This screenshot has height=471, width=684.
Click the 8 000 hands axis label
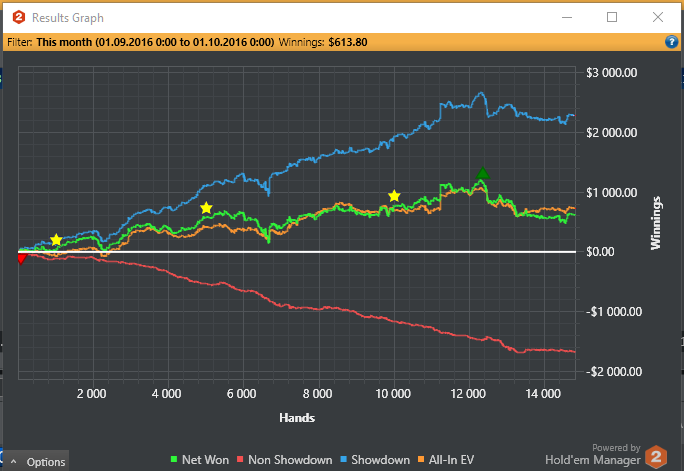(318, 394)
